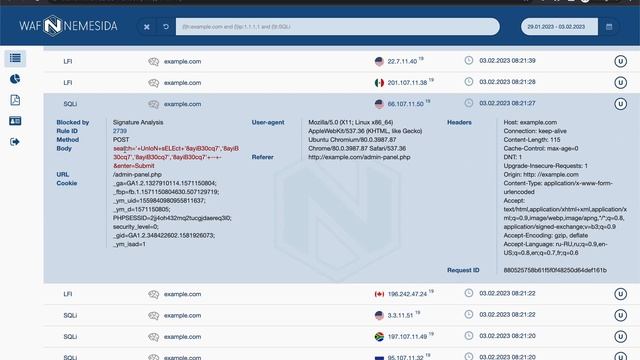This screenshot has width=640, height=360.
Task: Click timestamp 03.02.2023 08:21:27
Action: (x=507, y=103)
